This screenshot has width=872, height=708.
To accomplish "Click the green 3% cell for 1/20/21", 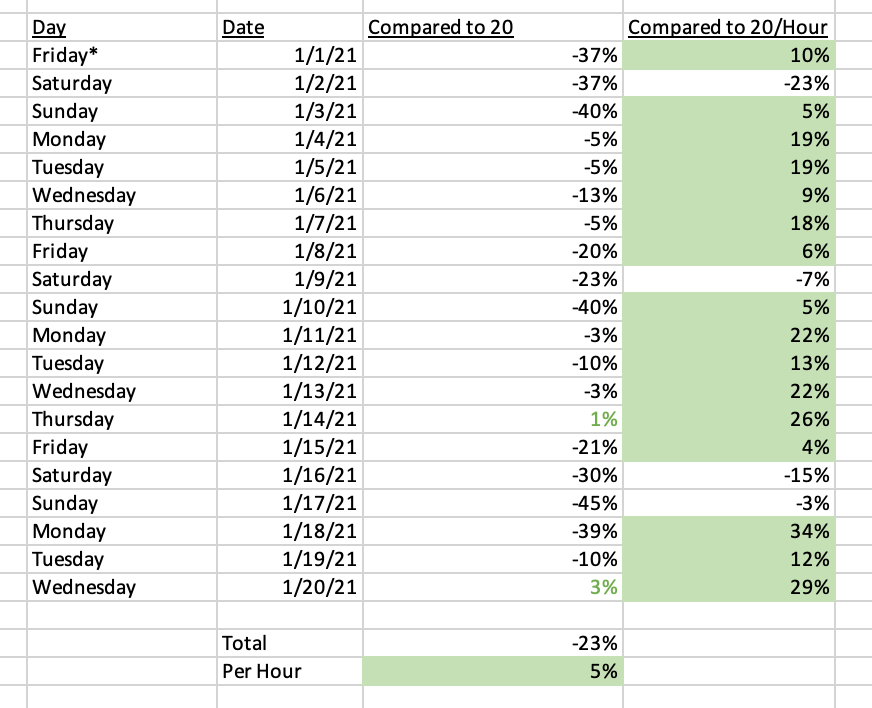I will click(493, 587).
